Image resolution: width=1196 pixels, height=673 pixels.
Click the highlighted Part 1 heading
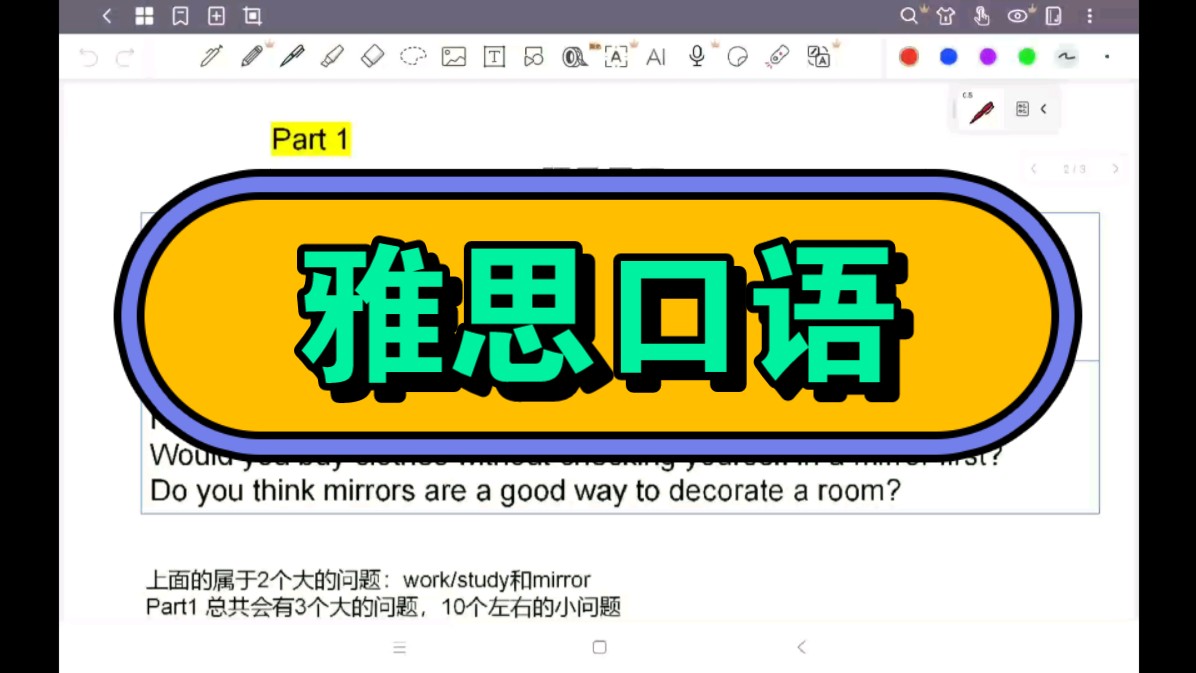point(310,139)
